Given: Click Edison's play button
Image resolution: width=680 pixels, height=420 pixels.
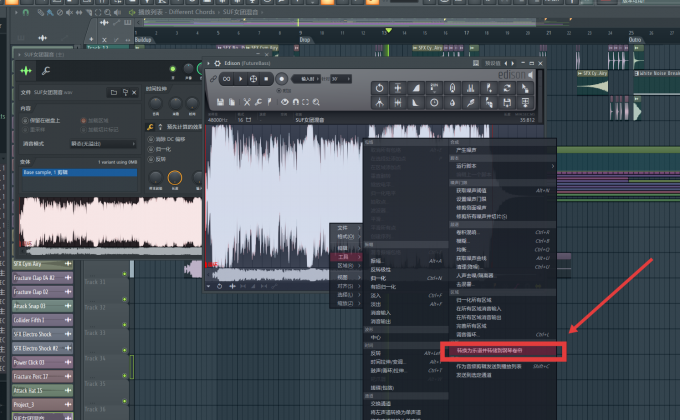Looking at the screenshot, I should pyautogui.click(x=240, y=79).
